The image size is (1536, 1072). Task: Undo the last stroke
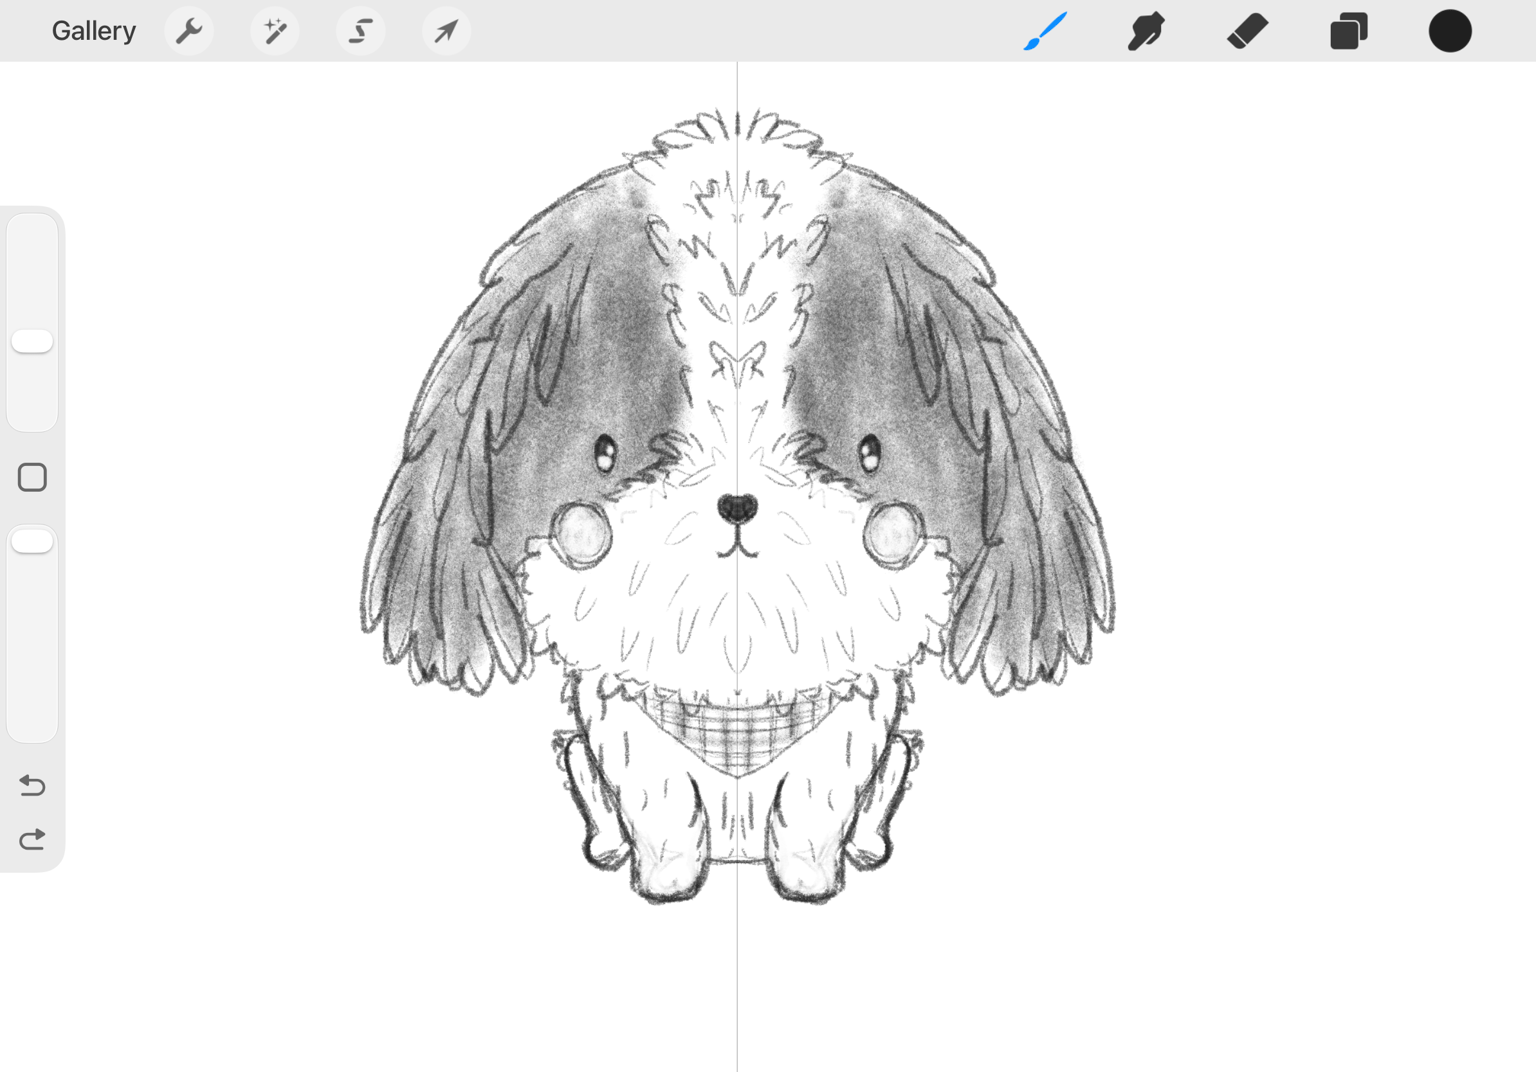point(32,785)
